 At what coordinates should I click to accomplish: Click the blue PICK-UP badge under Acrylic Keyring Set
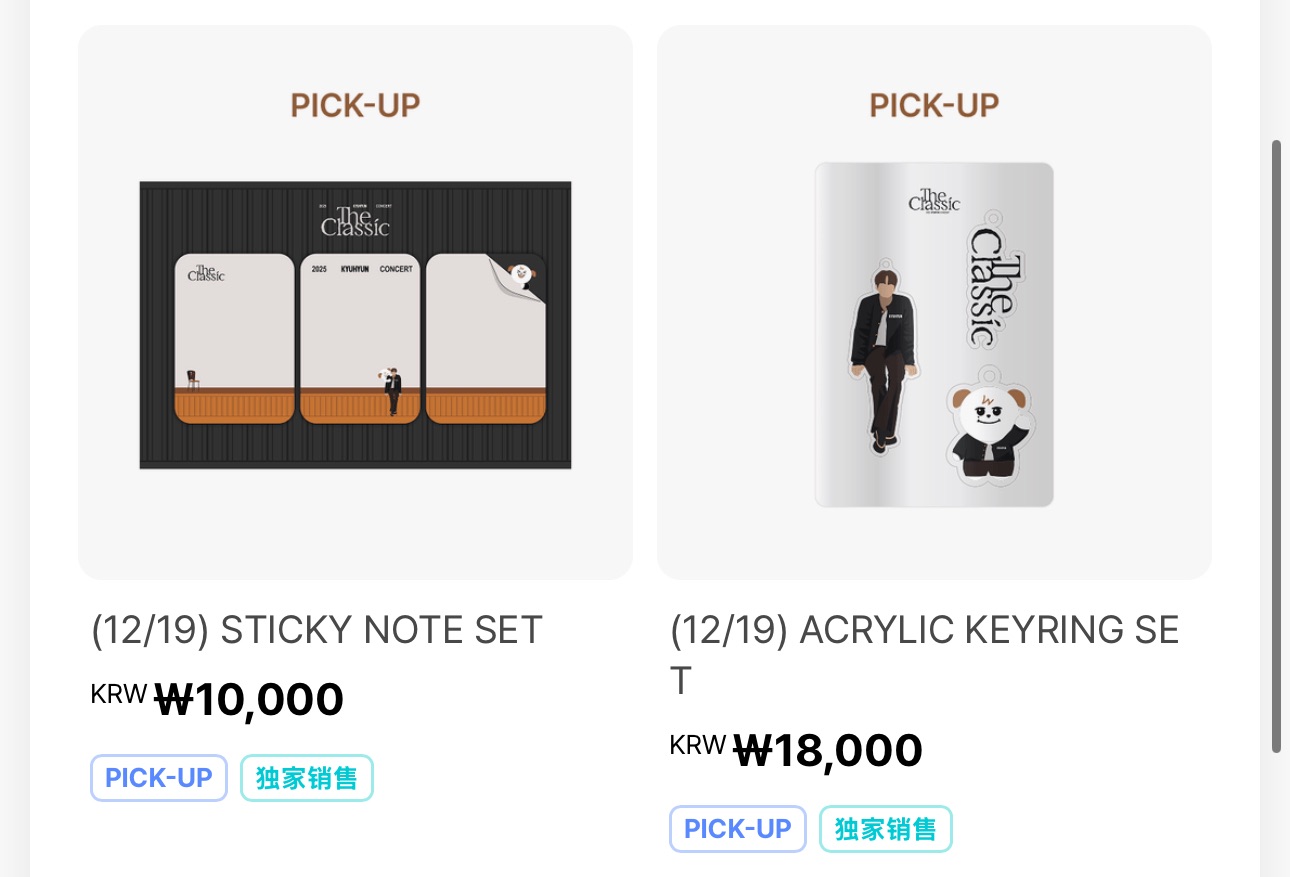click(x=737, y=829)
